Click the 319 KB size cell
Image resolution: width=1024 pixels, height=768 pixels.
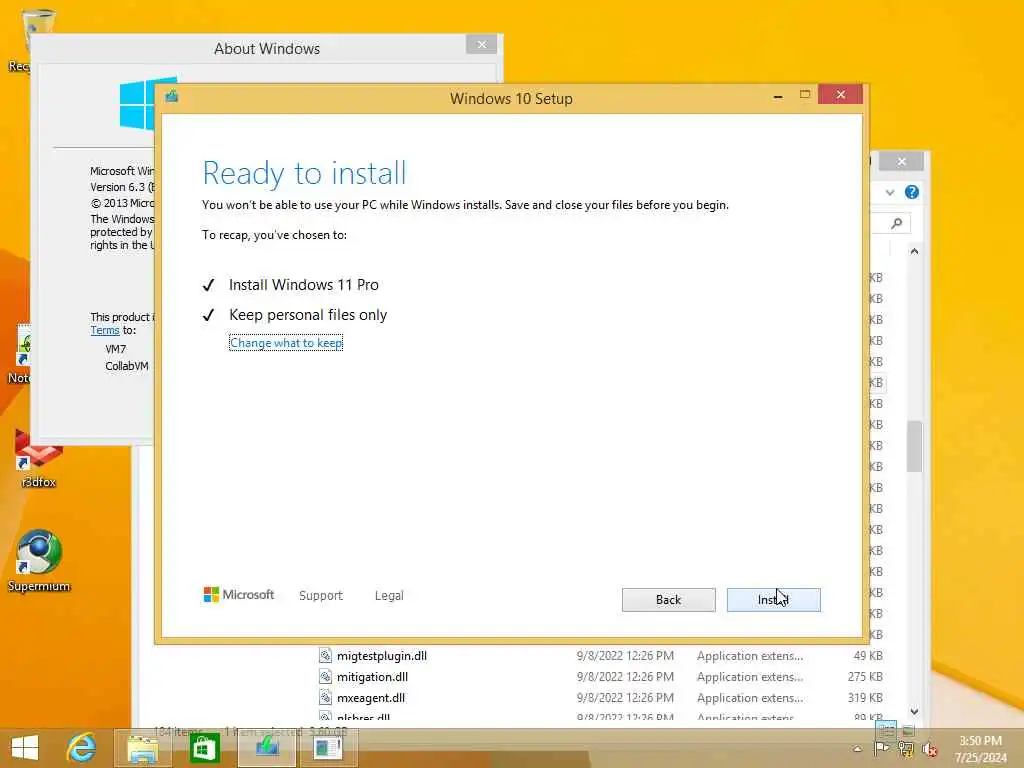click(x=865, y=697)
